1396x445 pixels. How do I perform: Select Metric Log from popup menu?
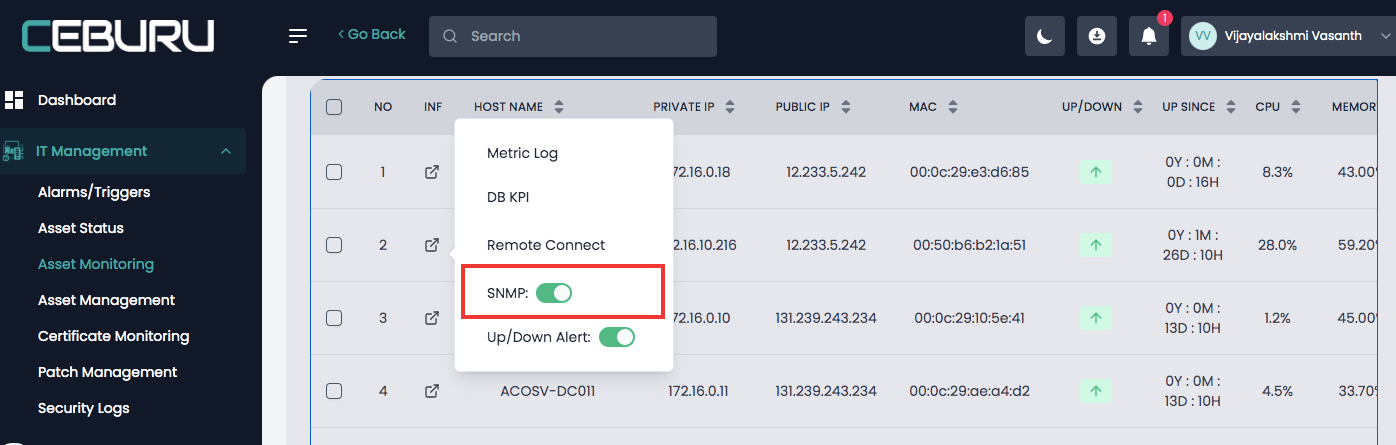coord(522,153)
